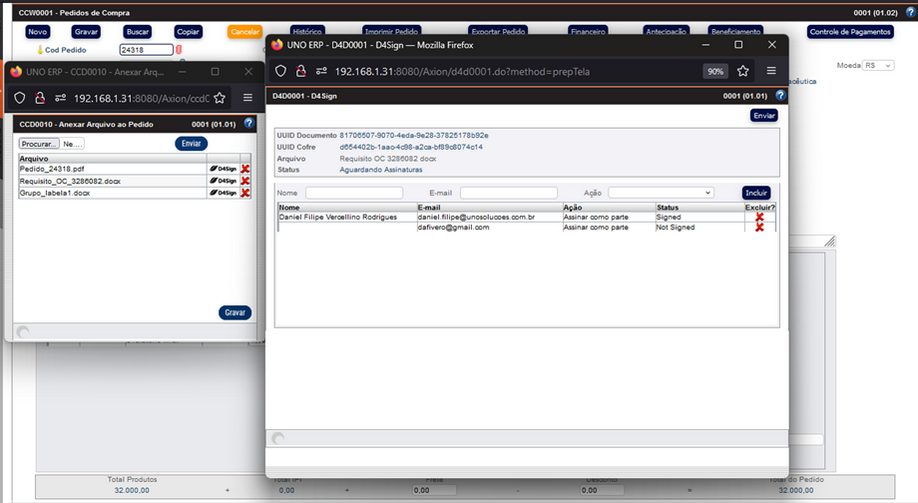
Task: Open help icon in D4Sign header
Action: [780, 96]
